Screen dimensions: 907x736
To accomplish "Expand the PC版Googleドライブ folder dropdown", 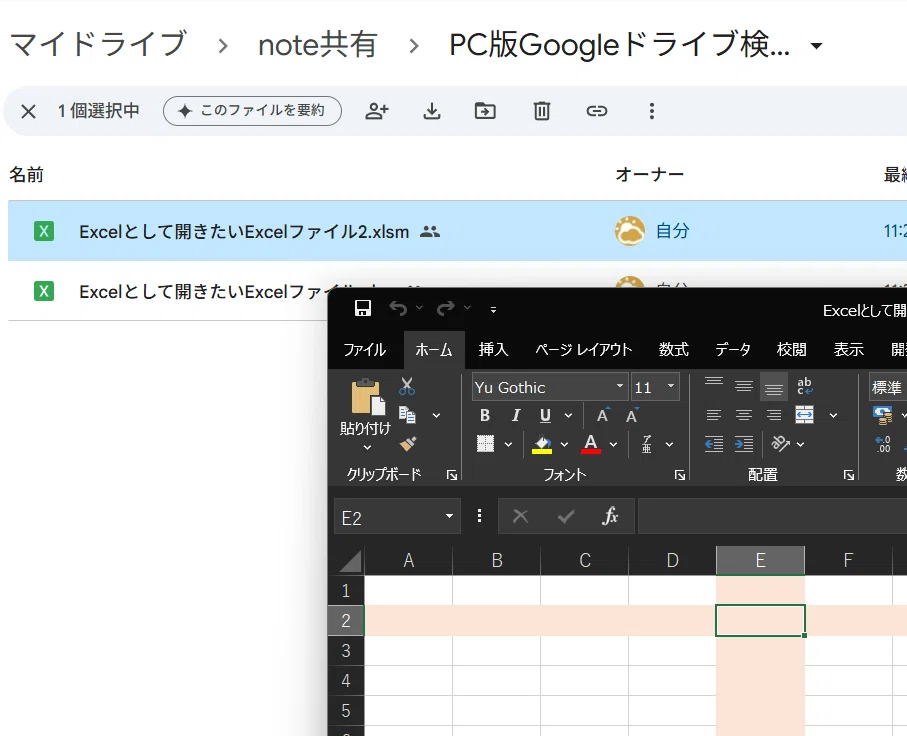I will pos(816,46).
